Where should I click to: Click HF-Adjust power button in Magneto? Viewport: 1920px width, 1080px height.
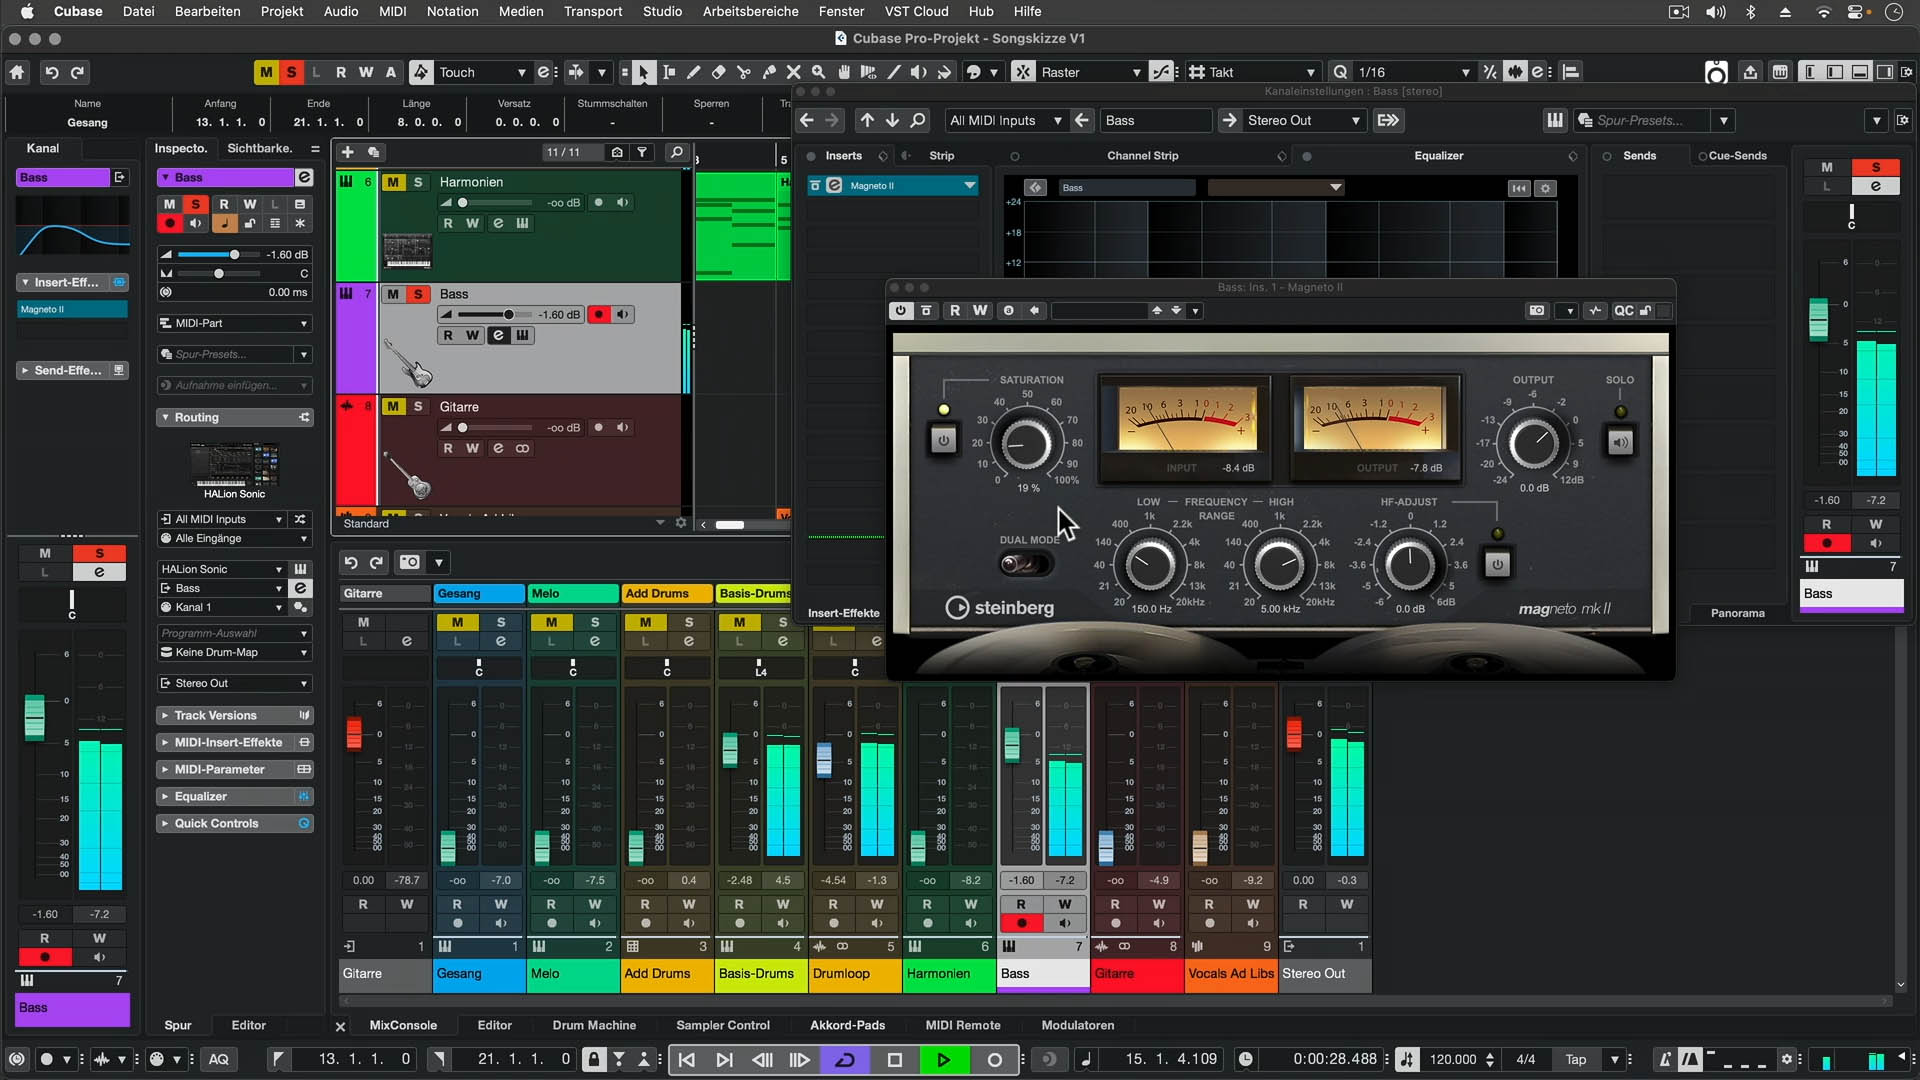point(1497,564)
